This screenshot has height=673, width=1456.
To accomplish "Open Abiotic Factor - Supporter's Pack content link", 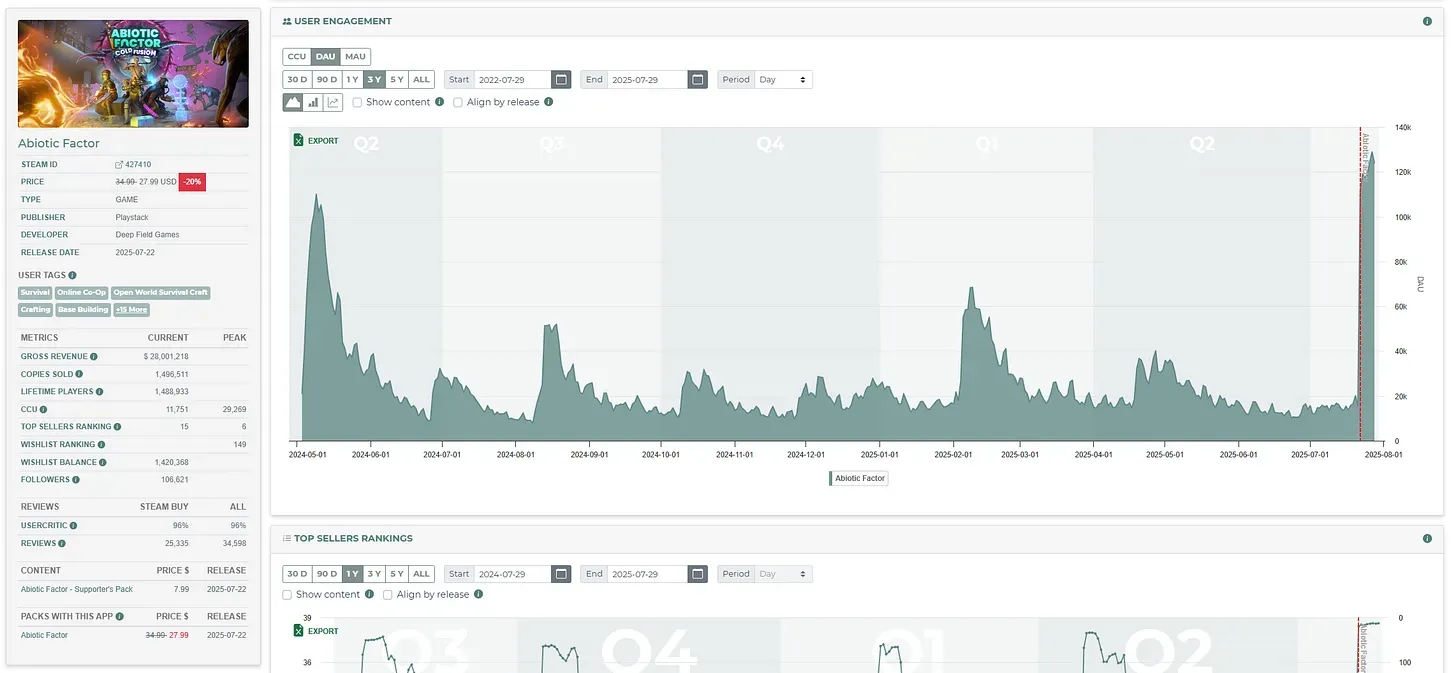I will pyautogui.click(x=76, y=589).
